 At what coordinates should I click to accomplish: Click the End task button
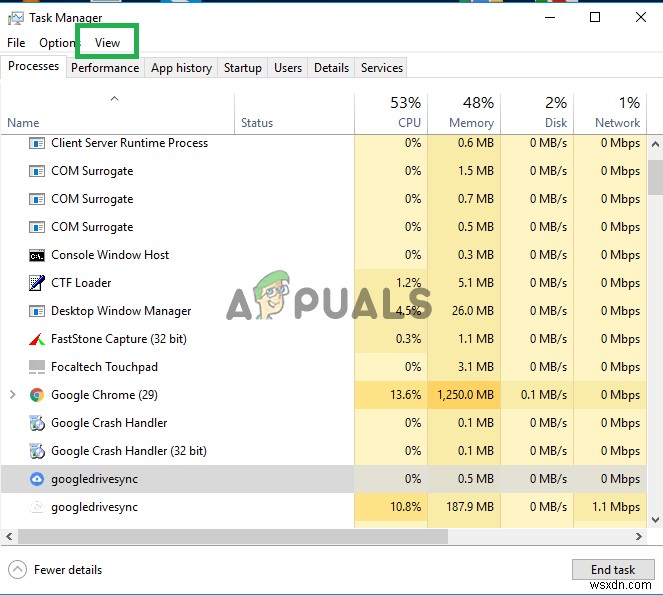pos(613,570)
